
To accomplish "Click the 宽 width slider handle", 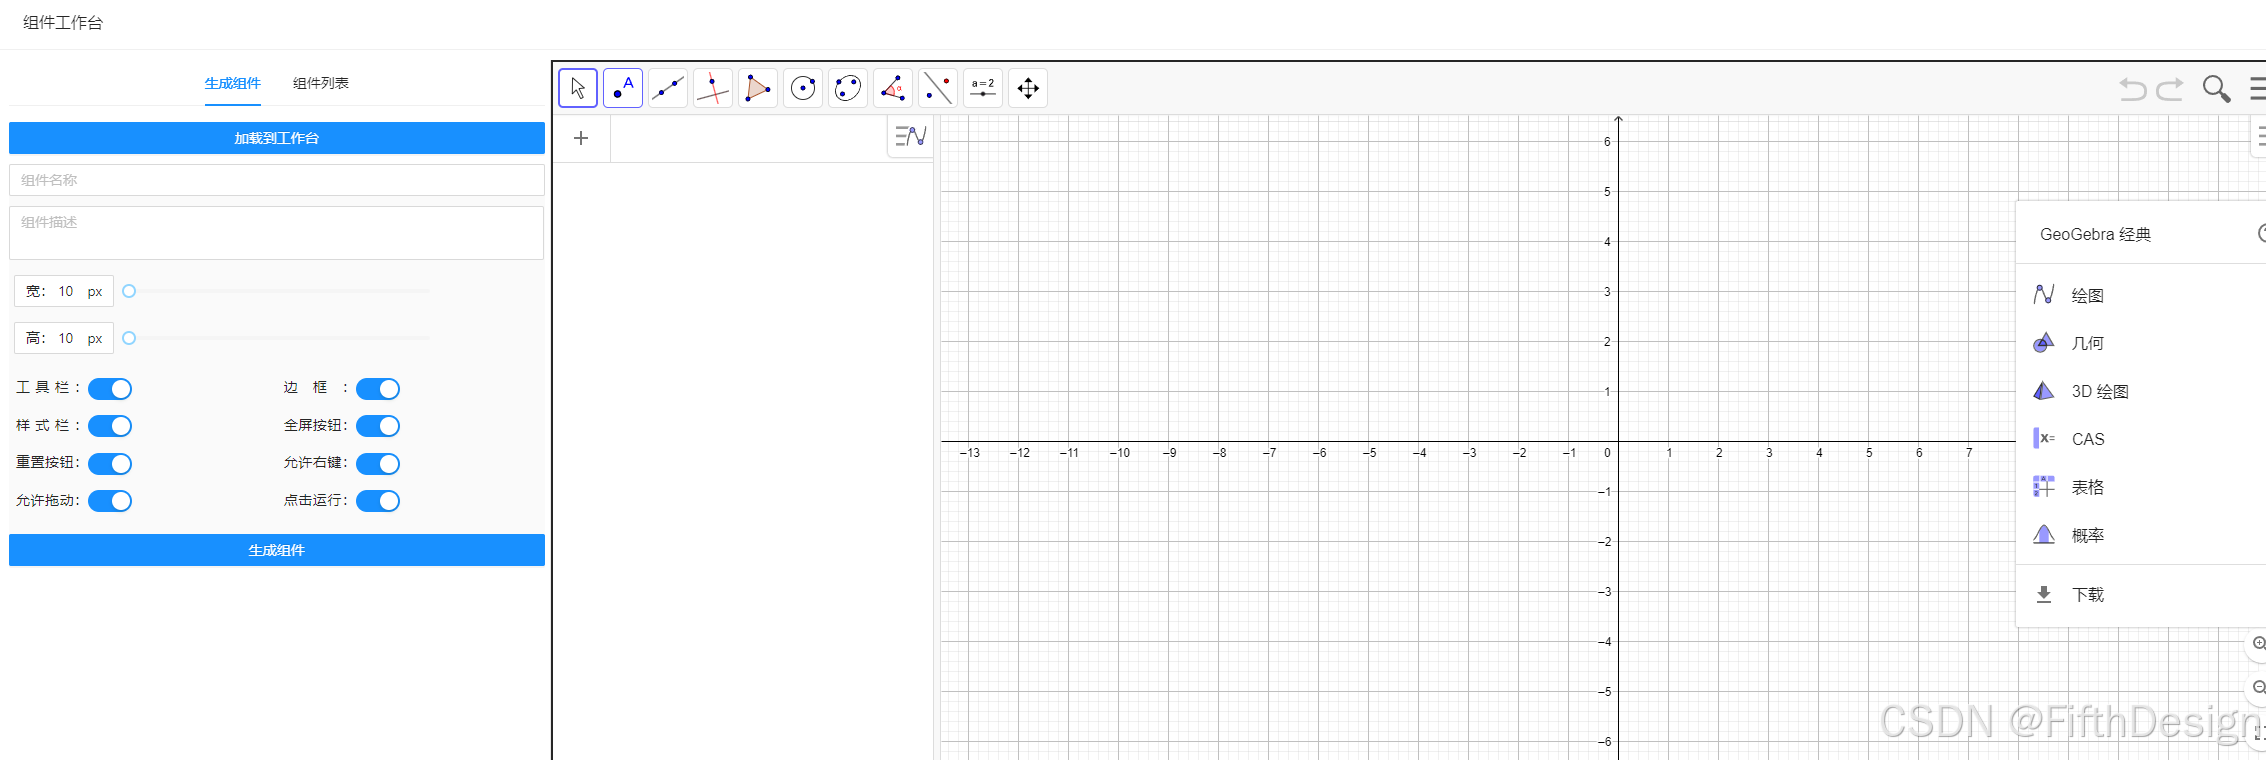I will click(x=129, y=291).
